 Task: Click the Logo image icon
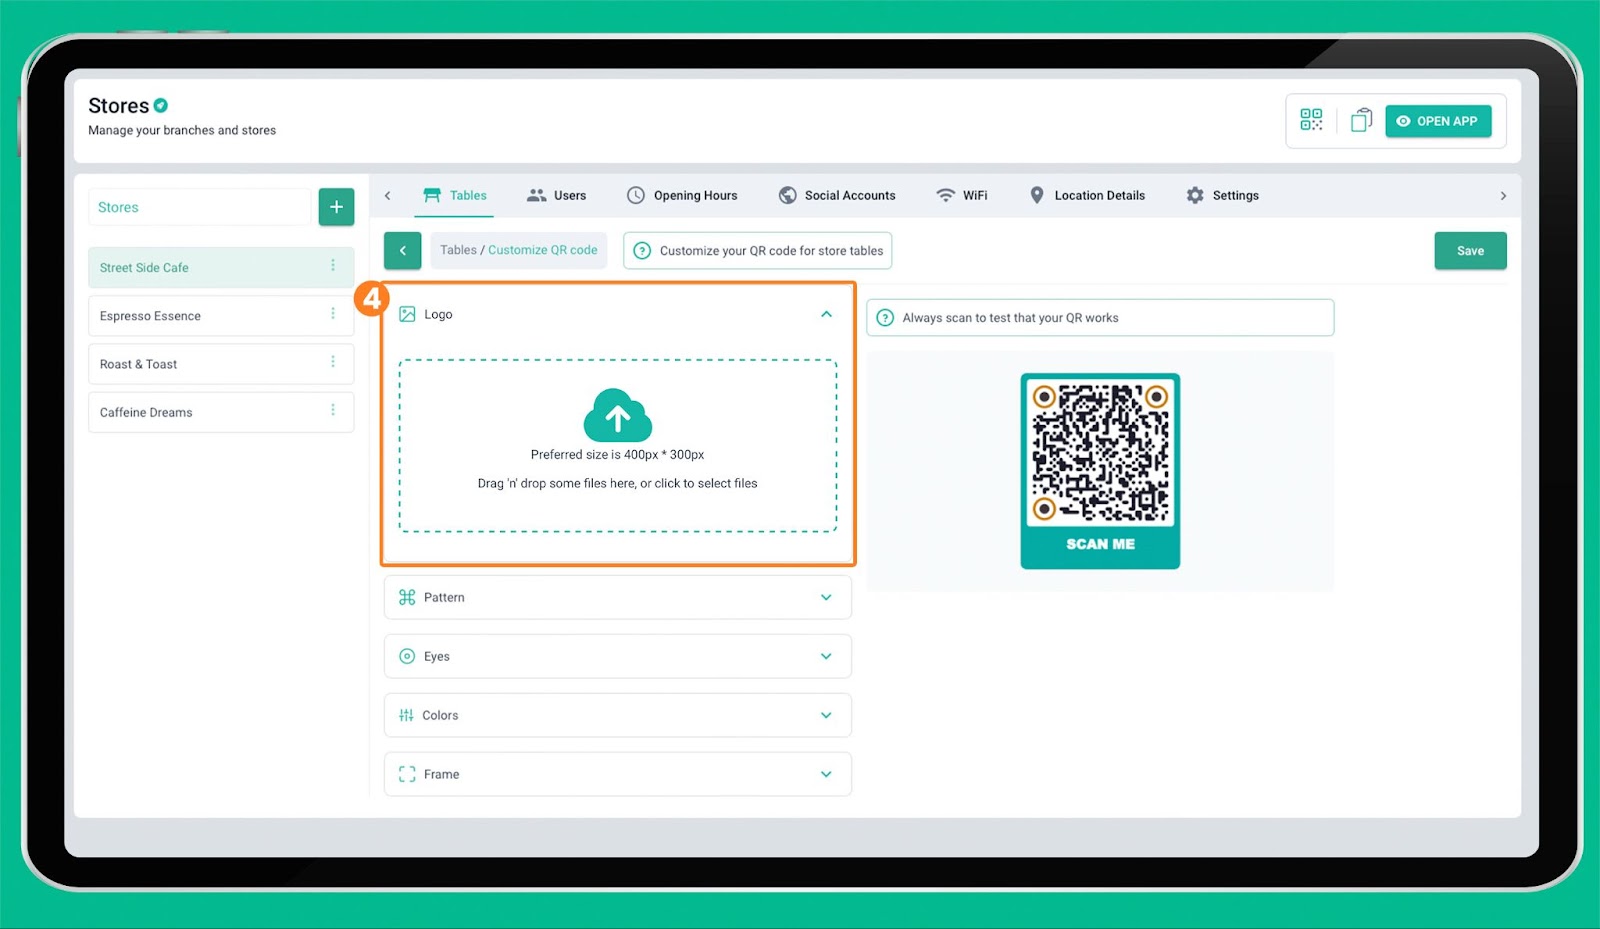coord(407,314)
